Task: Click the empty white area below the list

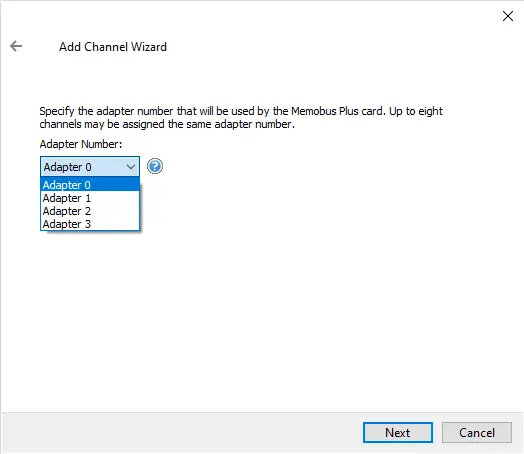Action: 261,317
